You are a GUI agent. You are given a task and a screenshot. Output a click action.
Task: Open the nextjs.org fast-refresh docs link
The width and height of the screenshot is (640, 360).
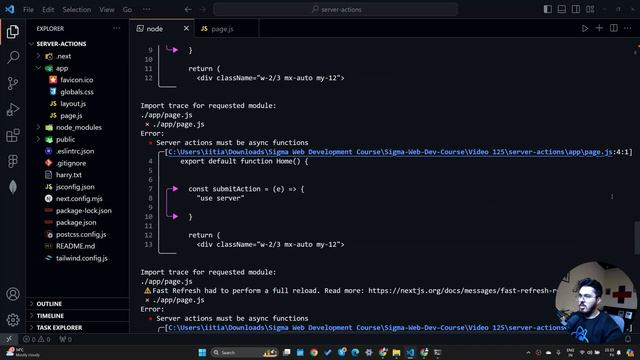pyautogui.click(x=463, y=291)
